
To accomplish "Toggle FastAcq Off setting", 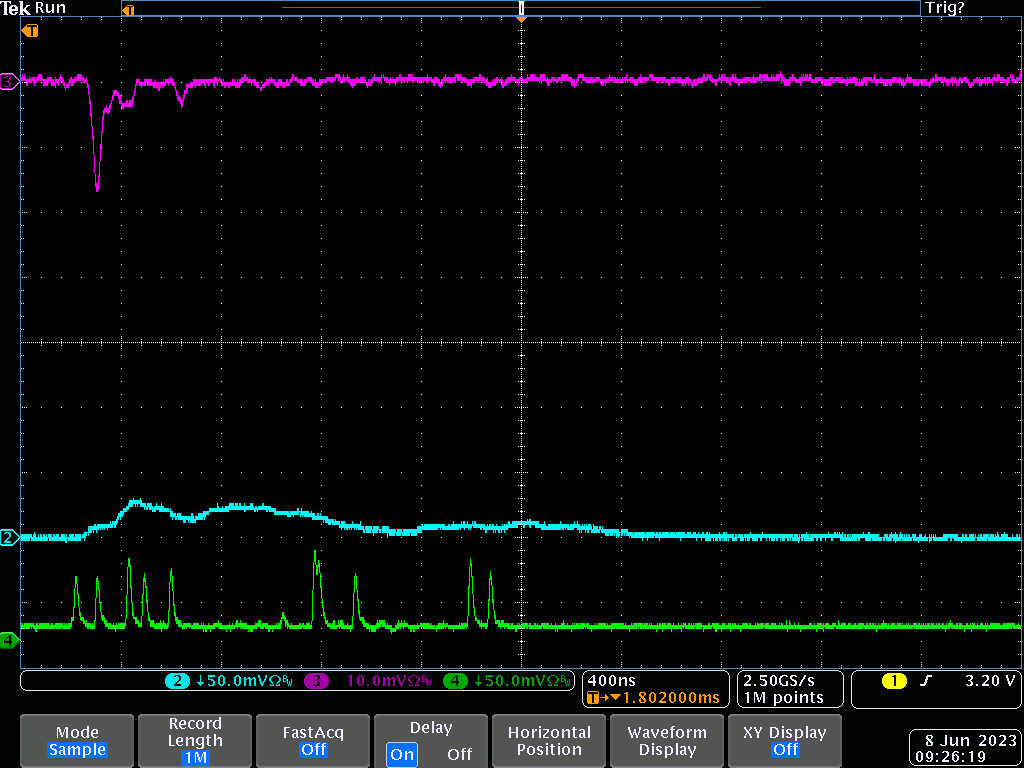I will point(313,741).
